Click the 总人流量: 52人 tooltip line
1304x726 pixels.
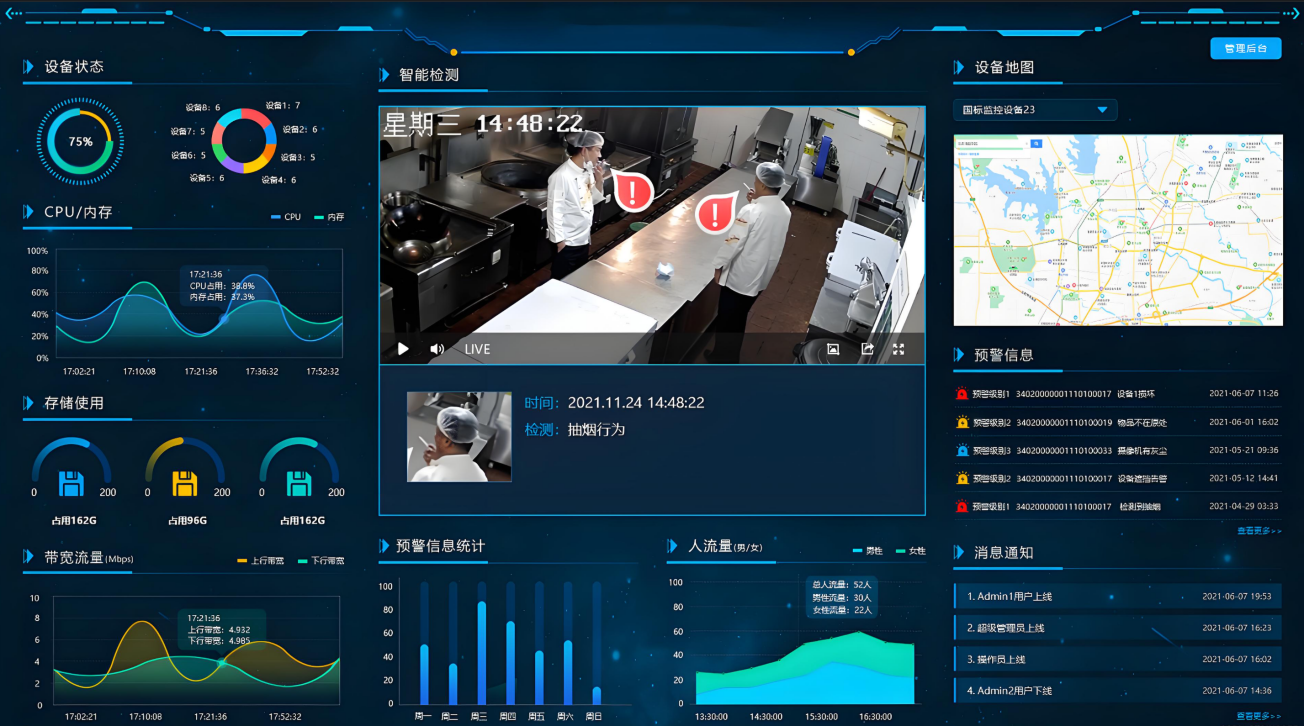click(x=842, y=584)
